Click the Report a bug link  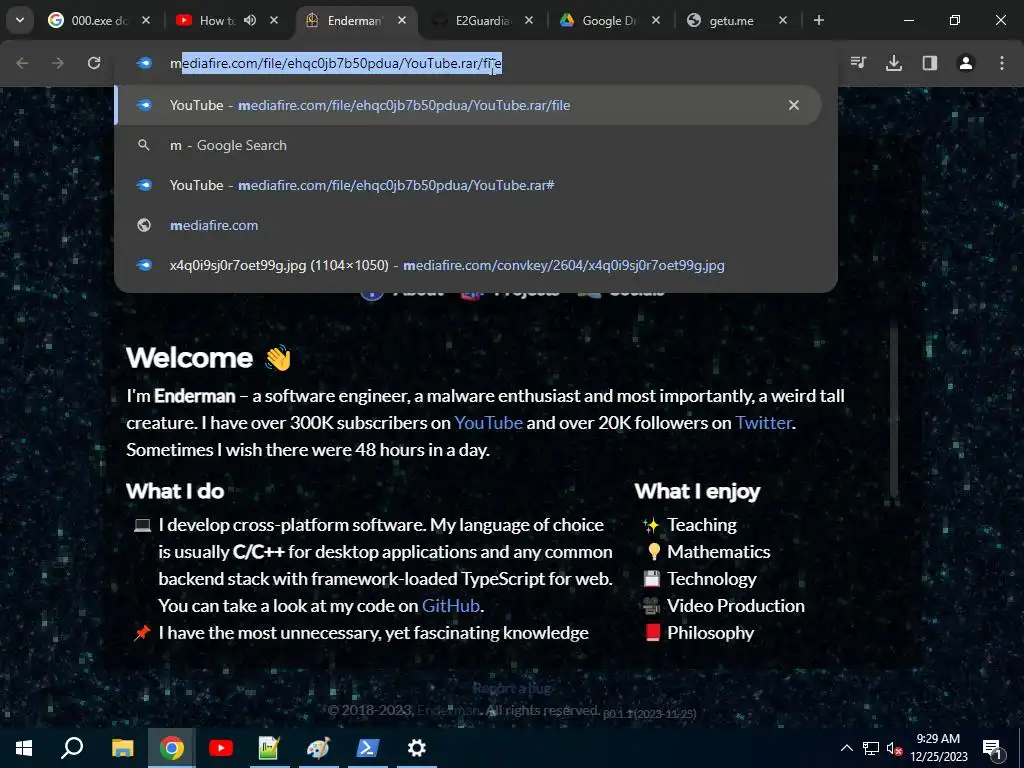tap(512, 688)
